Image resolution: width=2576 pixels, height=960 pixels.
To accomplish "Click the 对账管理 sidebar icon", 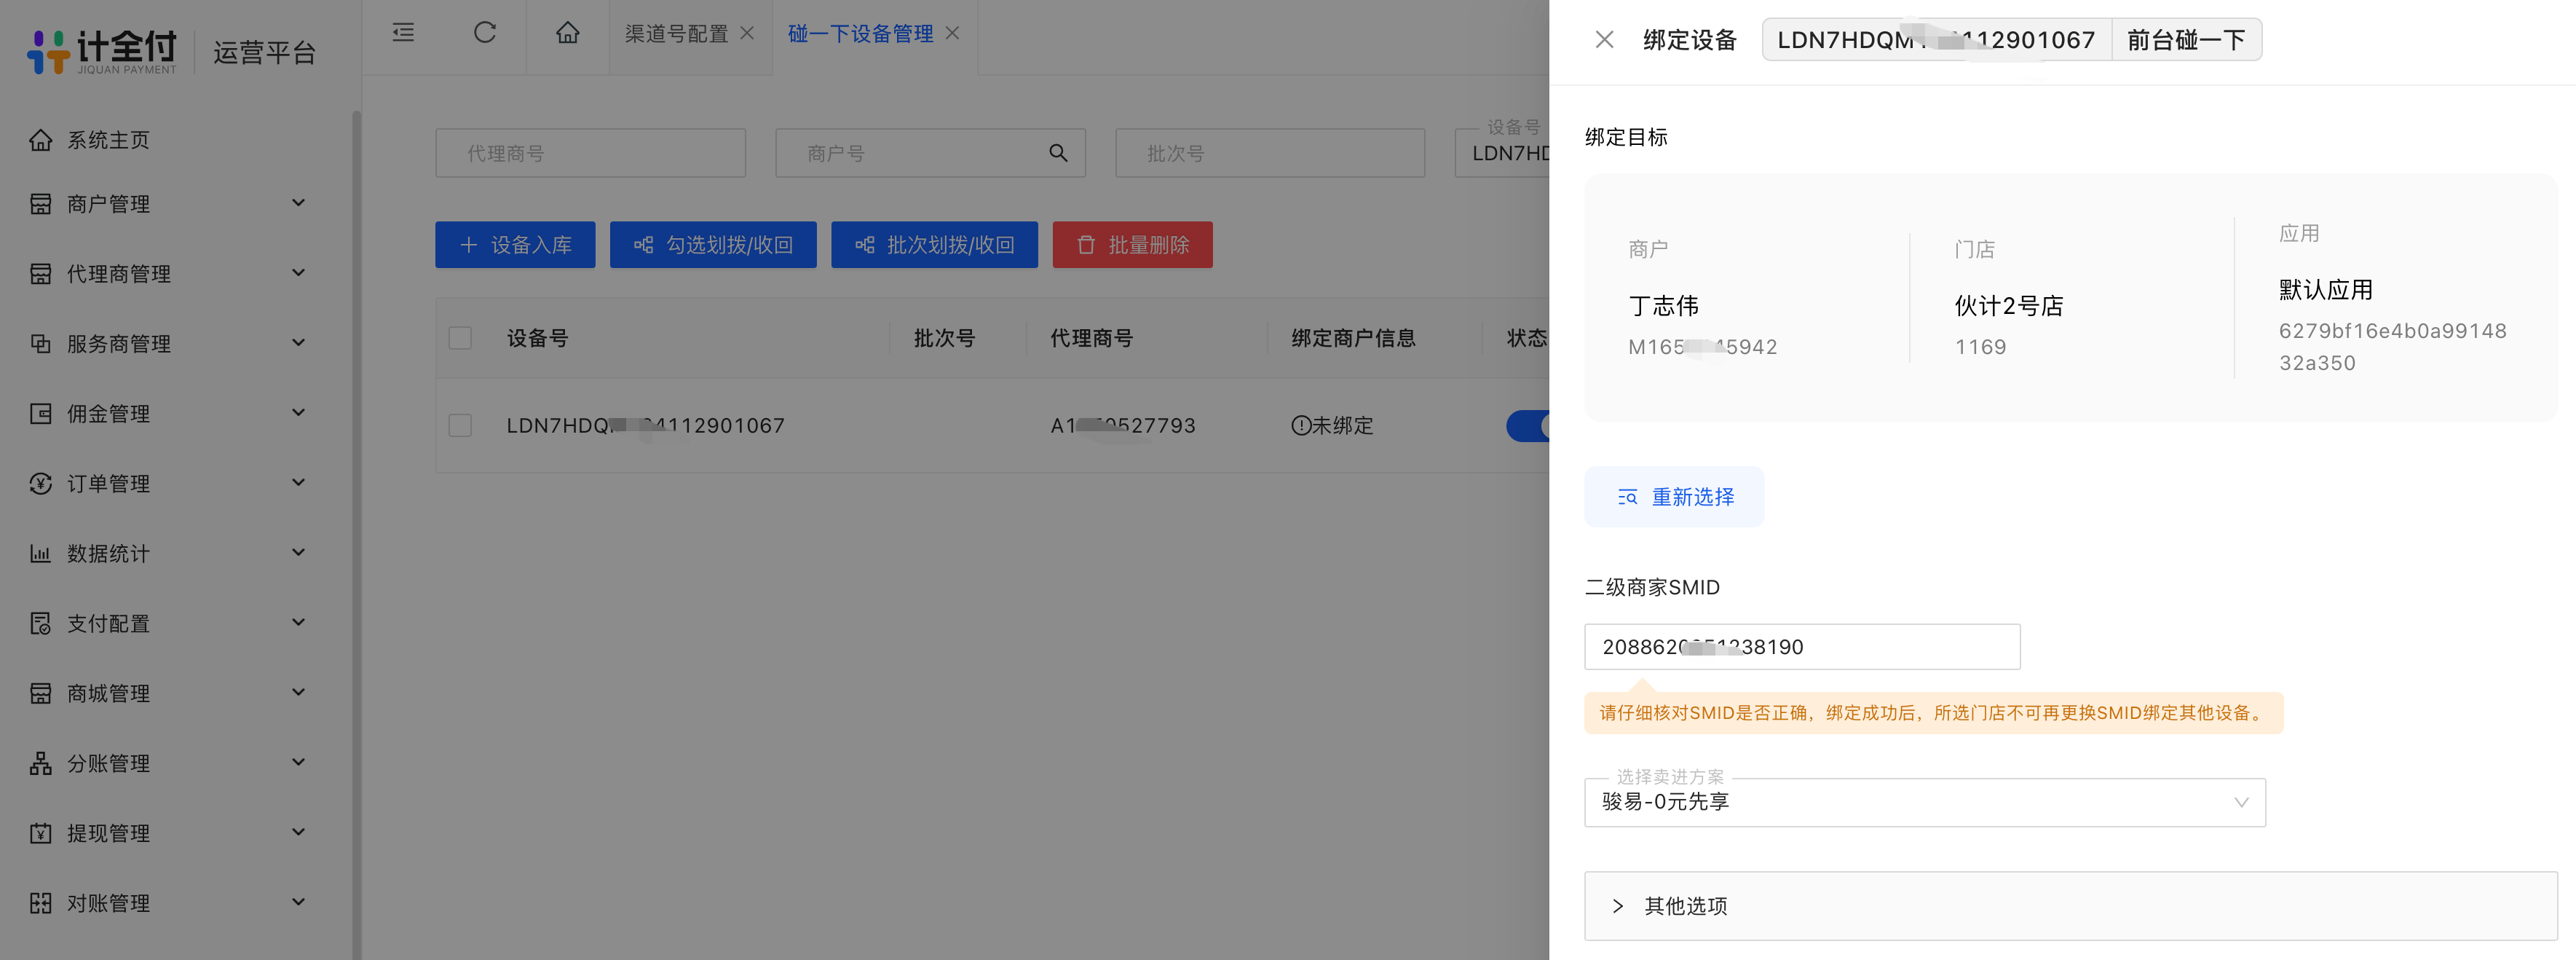I will click(x=40, y=904).
